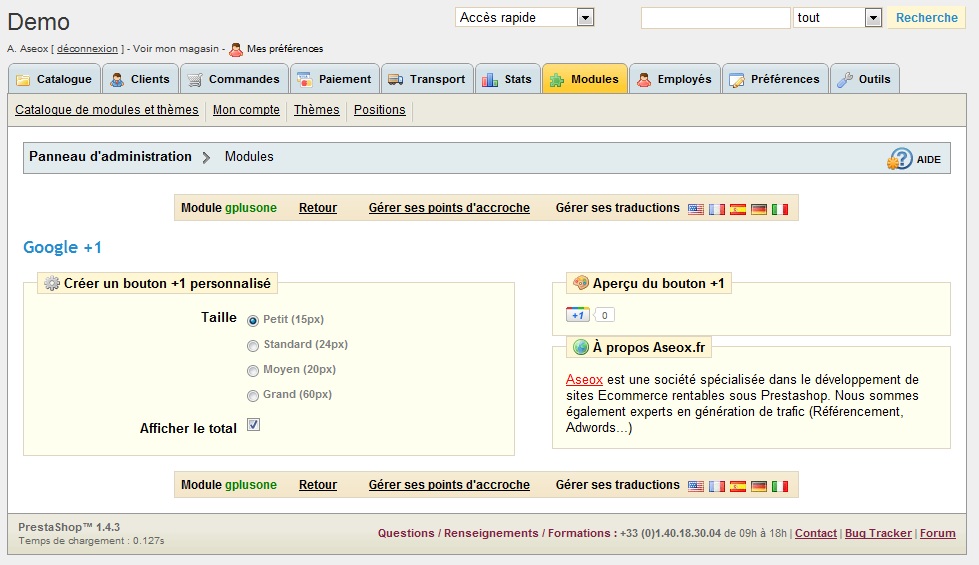This screenshot has width=979, height=565.
Task: Click the PrestaShop 1.4.3 version text
Action: 69,527
